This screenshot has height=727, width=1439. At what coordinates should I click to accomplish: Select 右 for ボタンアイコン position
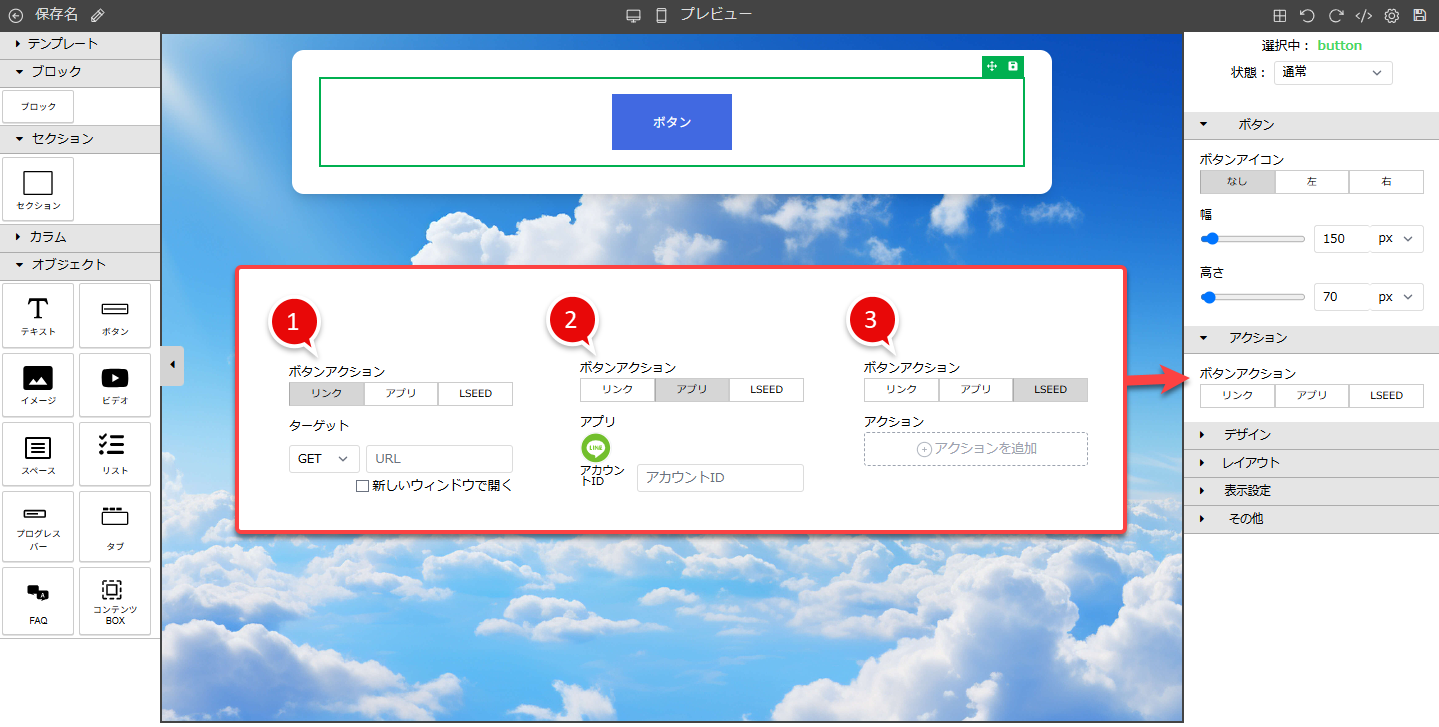pyautogui.click(x=1386, y=182)
